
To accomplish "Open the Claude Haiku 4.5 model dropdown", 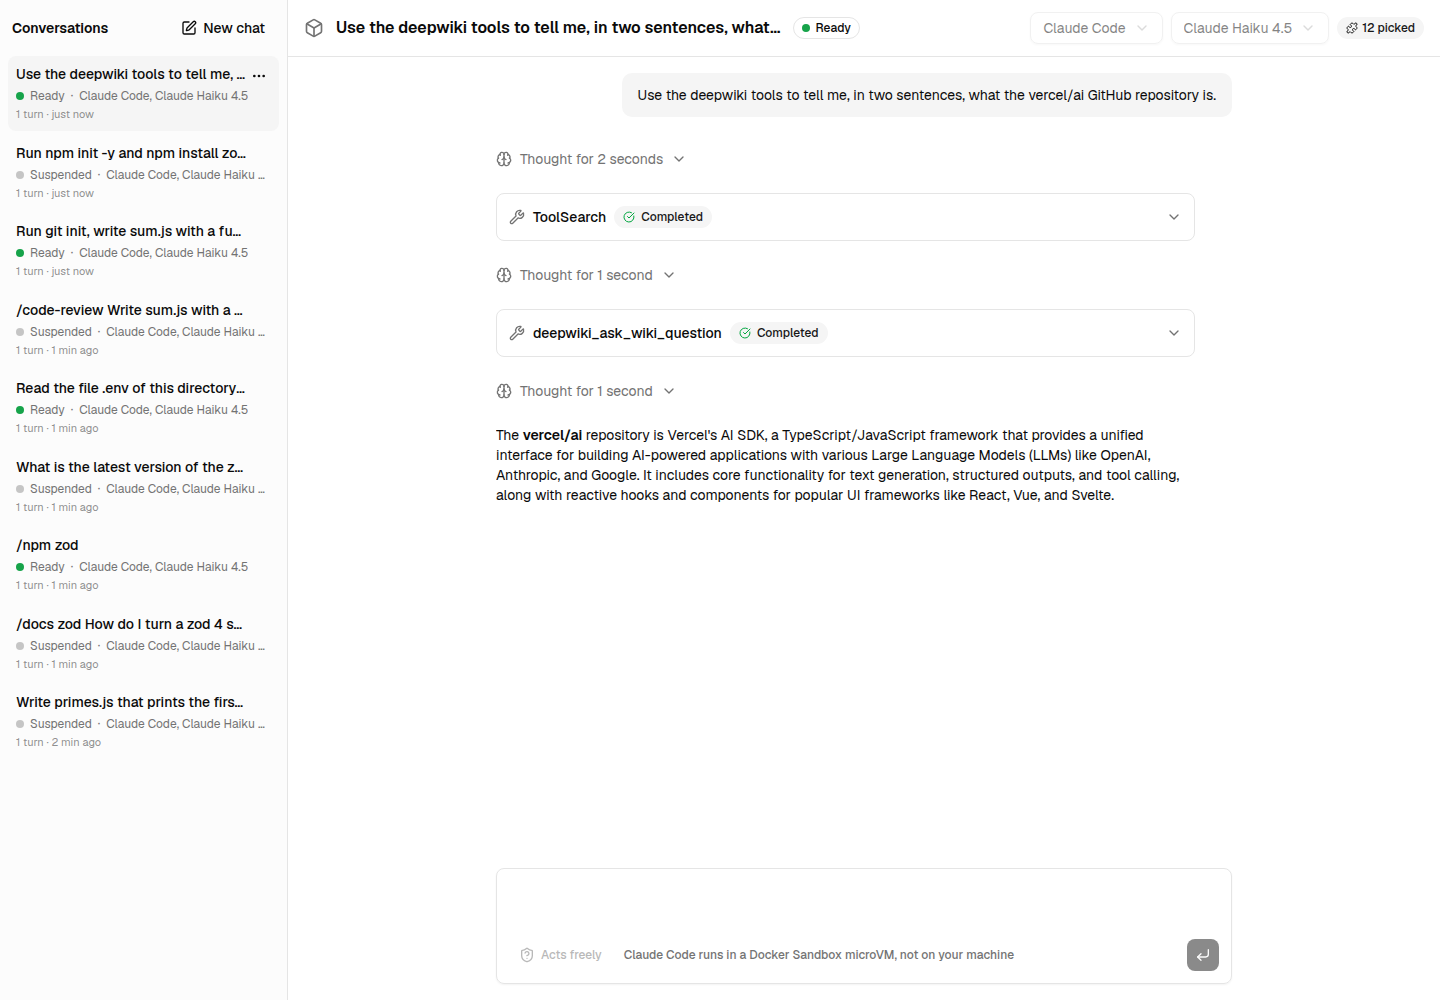I will (1249, 28).
